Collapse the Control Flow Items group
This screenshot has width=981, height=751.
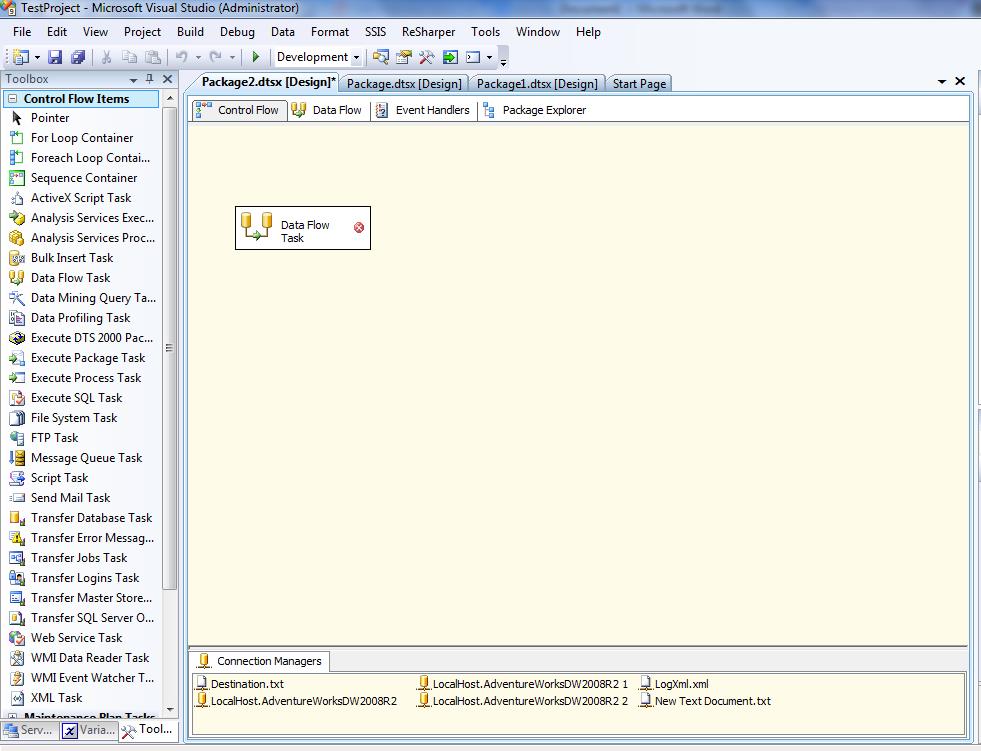click(x=12, y=99)
